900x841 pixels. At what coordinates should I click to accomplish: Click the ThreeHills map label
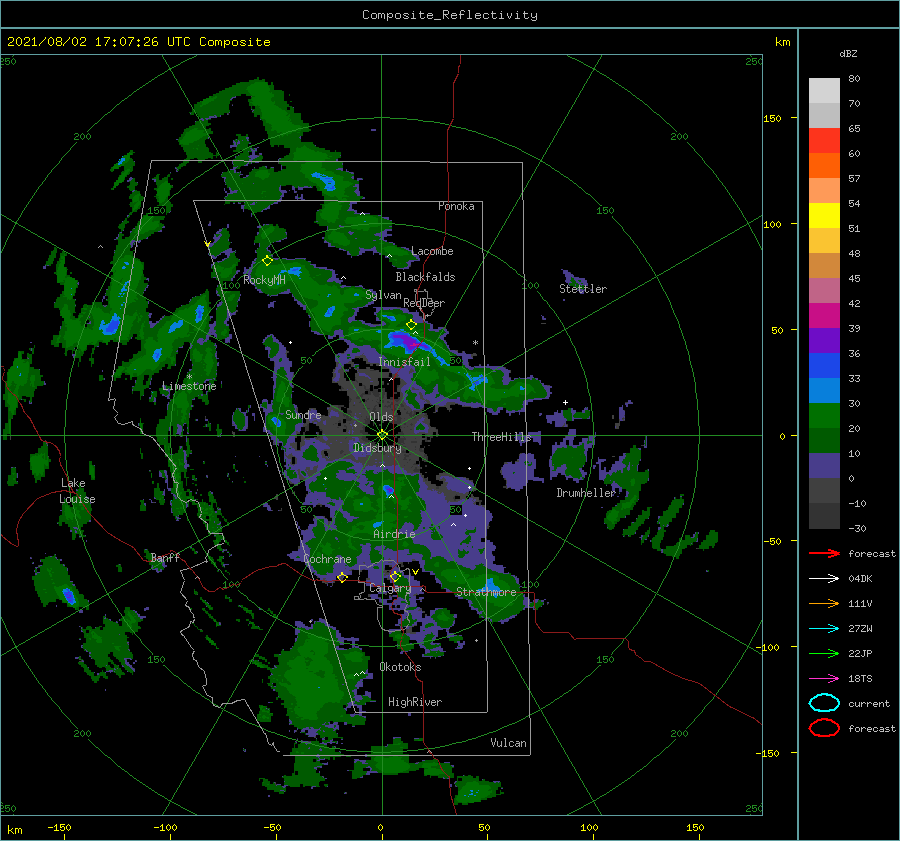coord(502,437)
